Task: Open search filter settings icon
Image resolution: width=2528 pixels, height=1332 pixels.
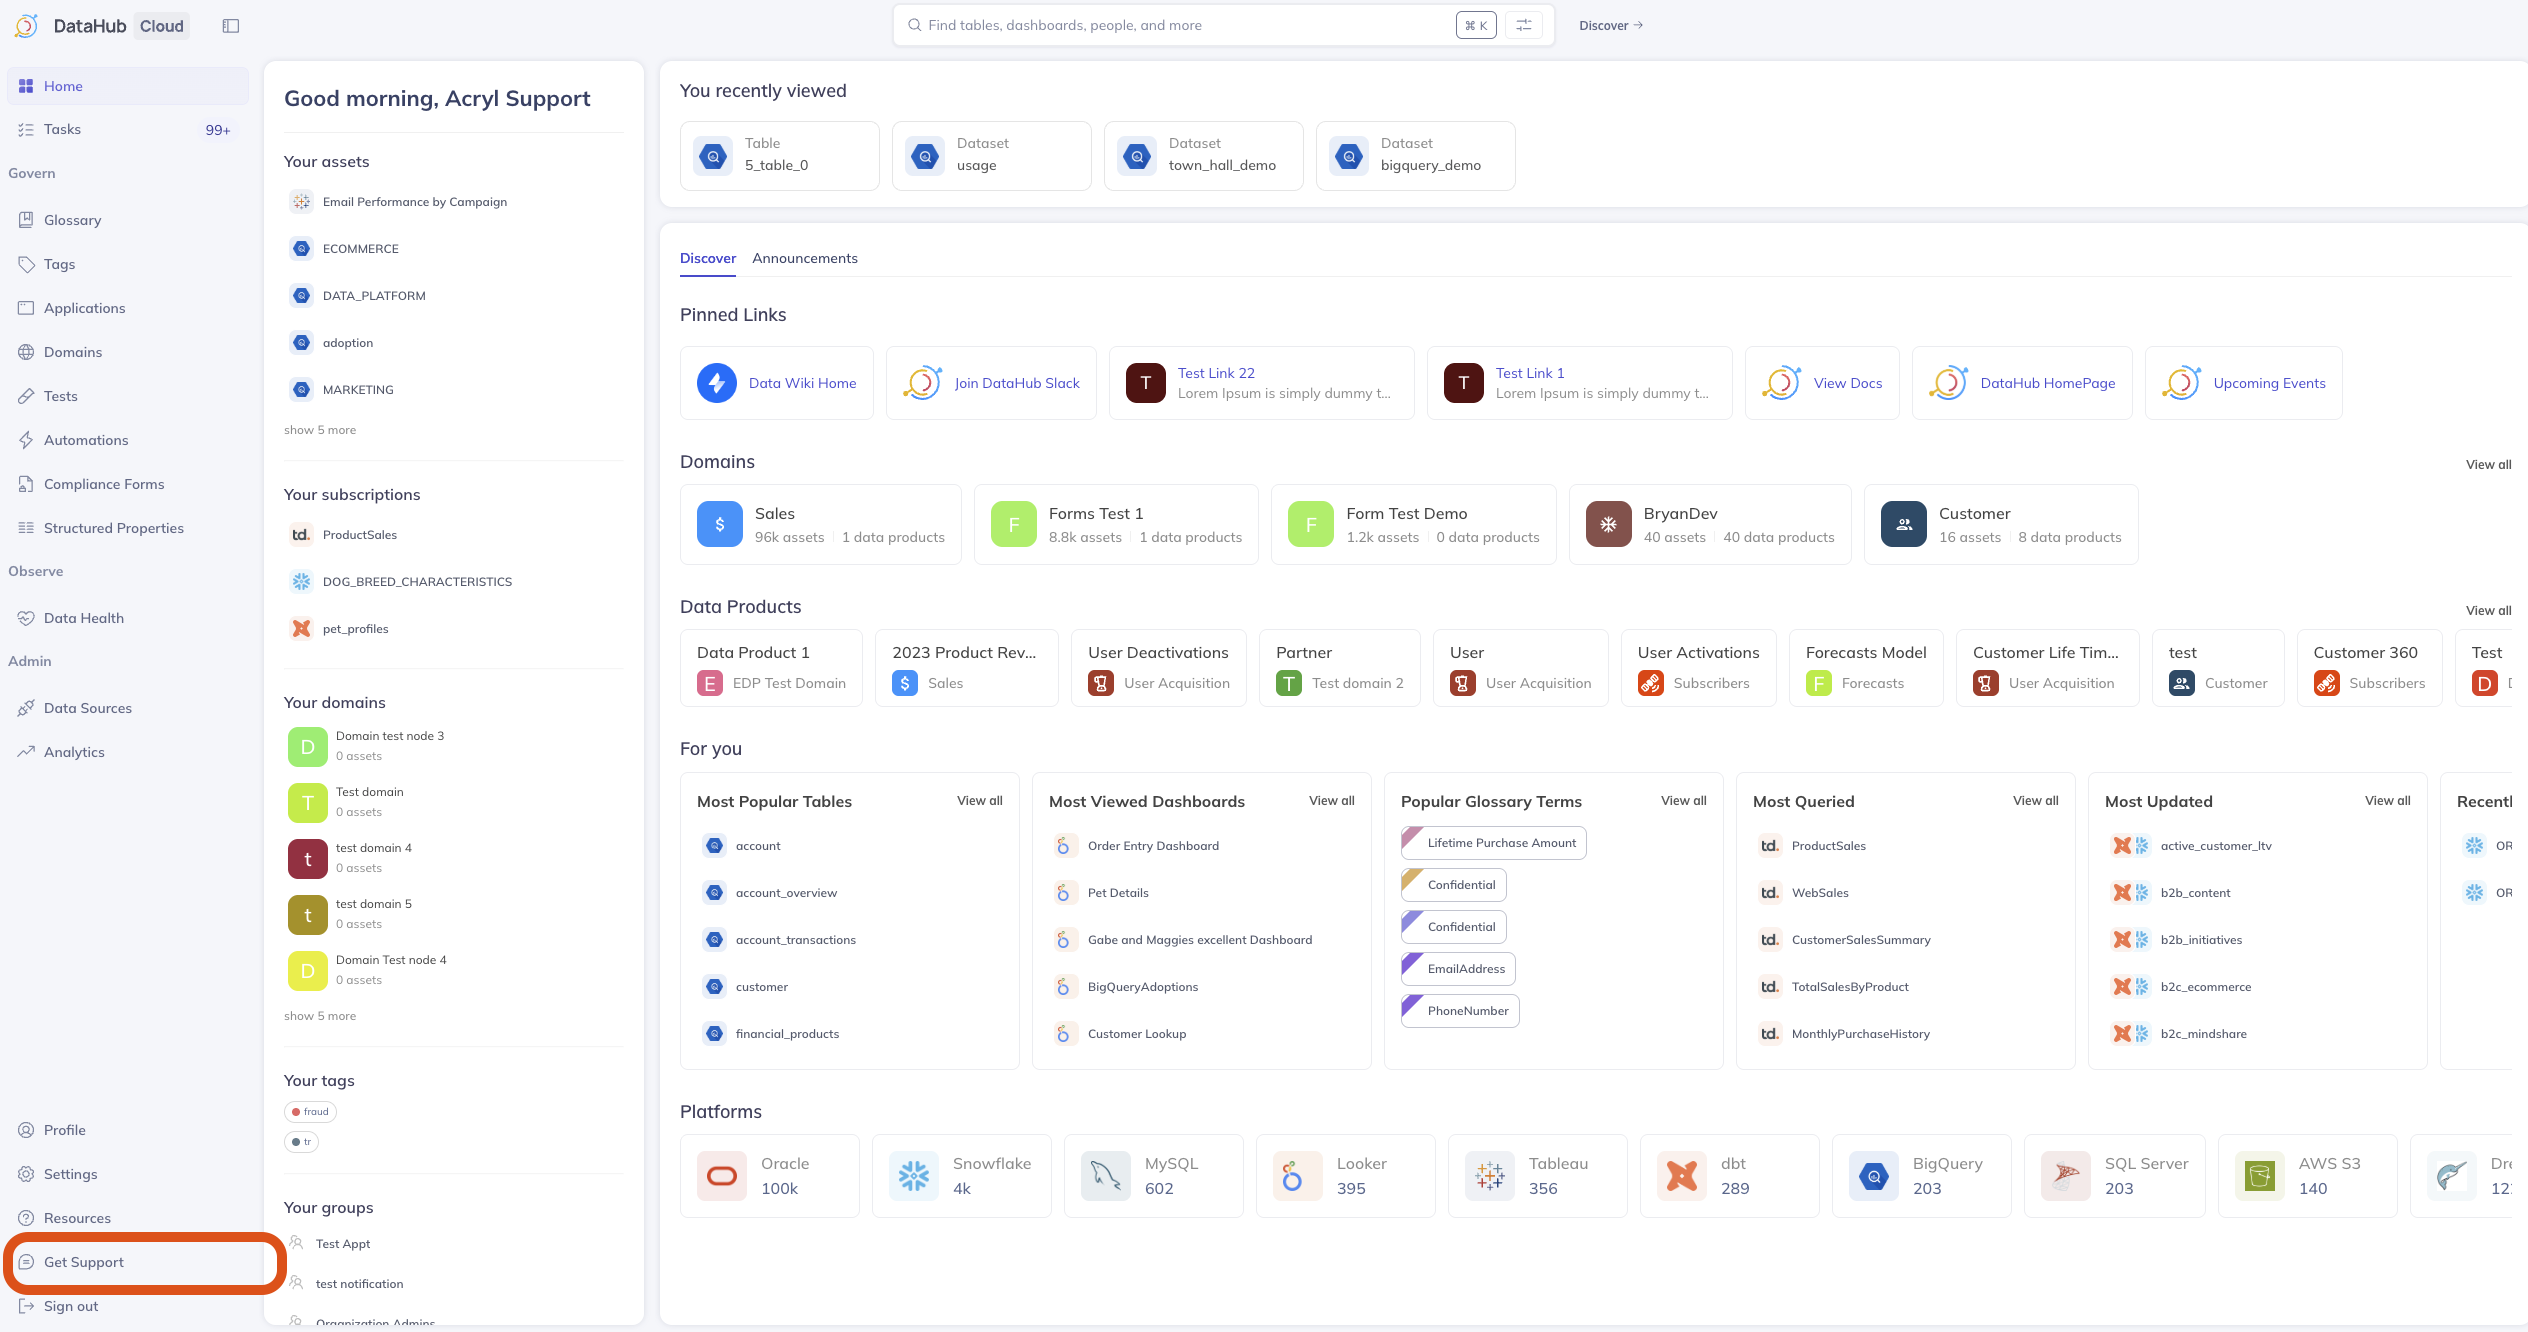Action: pos(1524,26)
